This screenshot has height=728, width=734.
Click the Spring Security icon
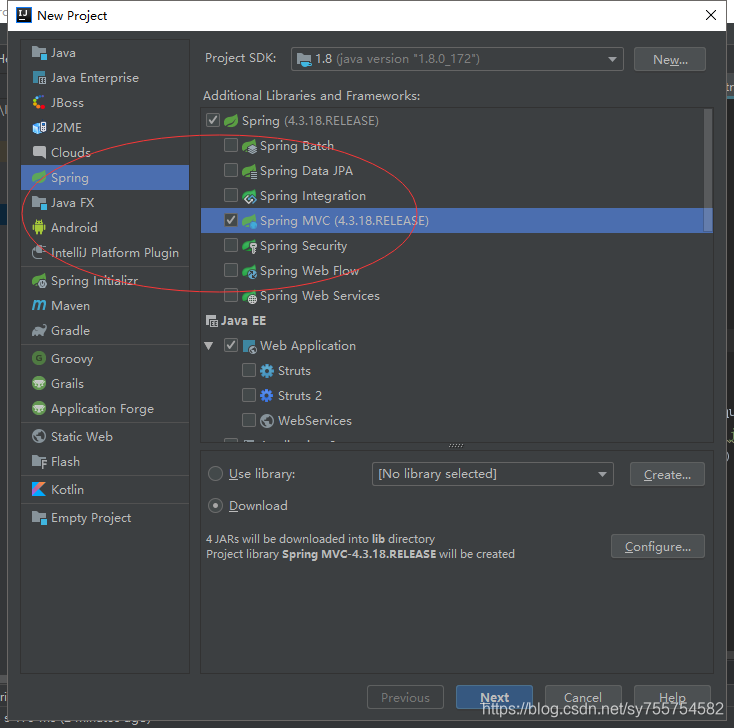point(250,246)
